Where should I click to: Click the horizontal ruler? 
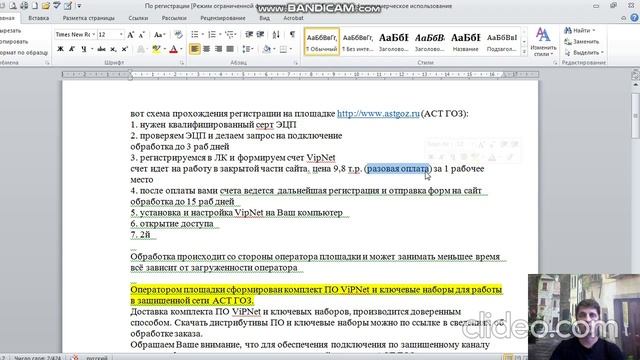pos(300,74)
